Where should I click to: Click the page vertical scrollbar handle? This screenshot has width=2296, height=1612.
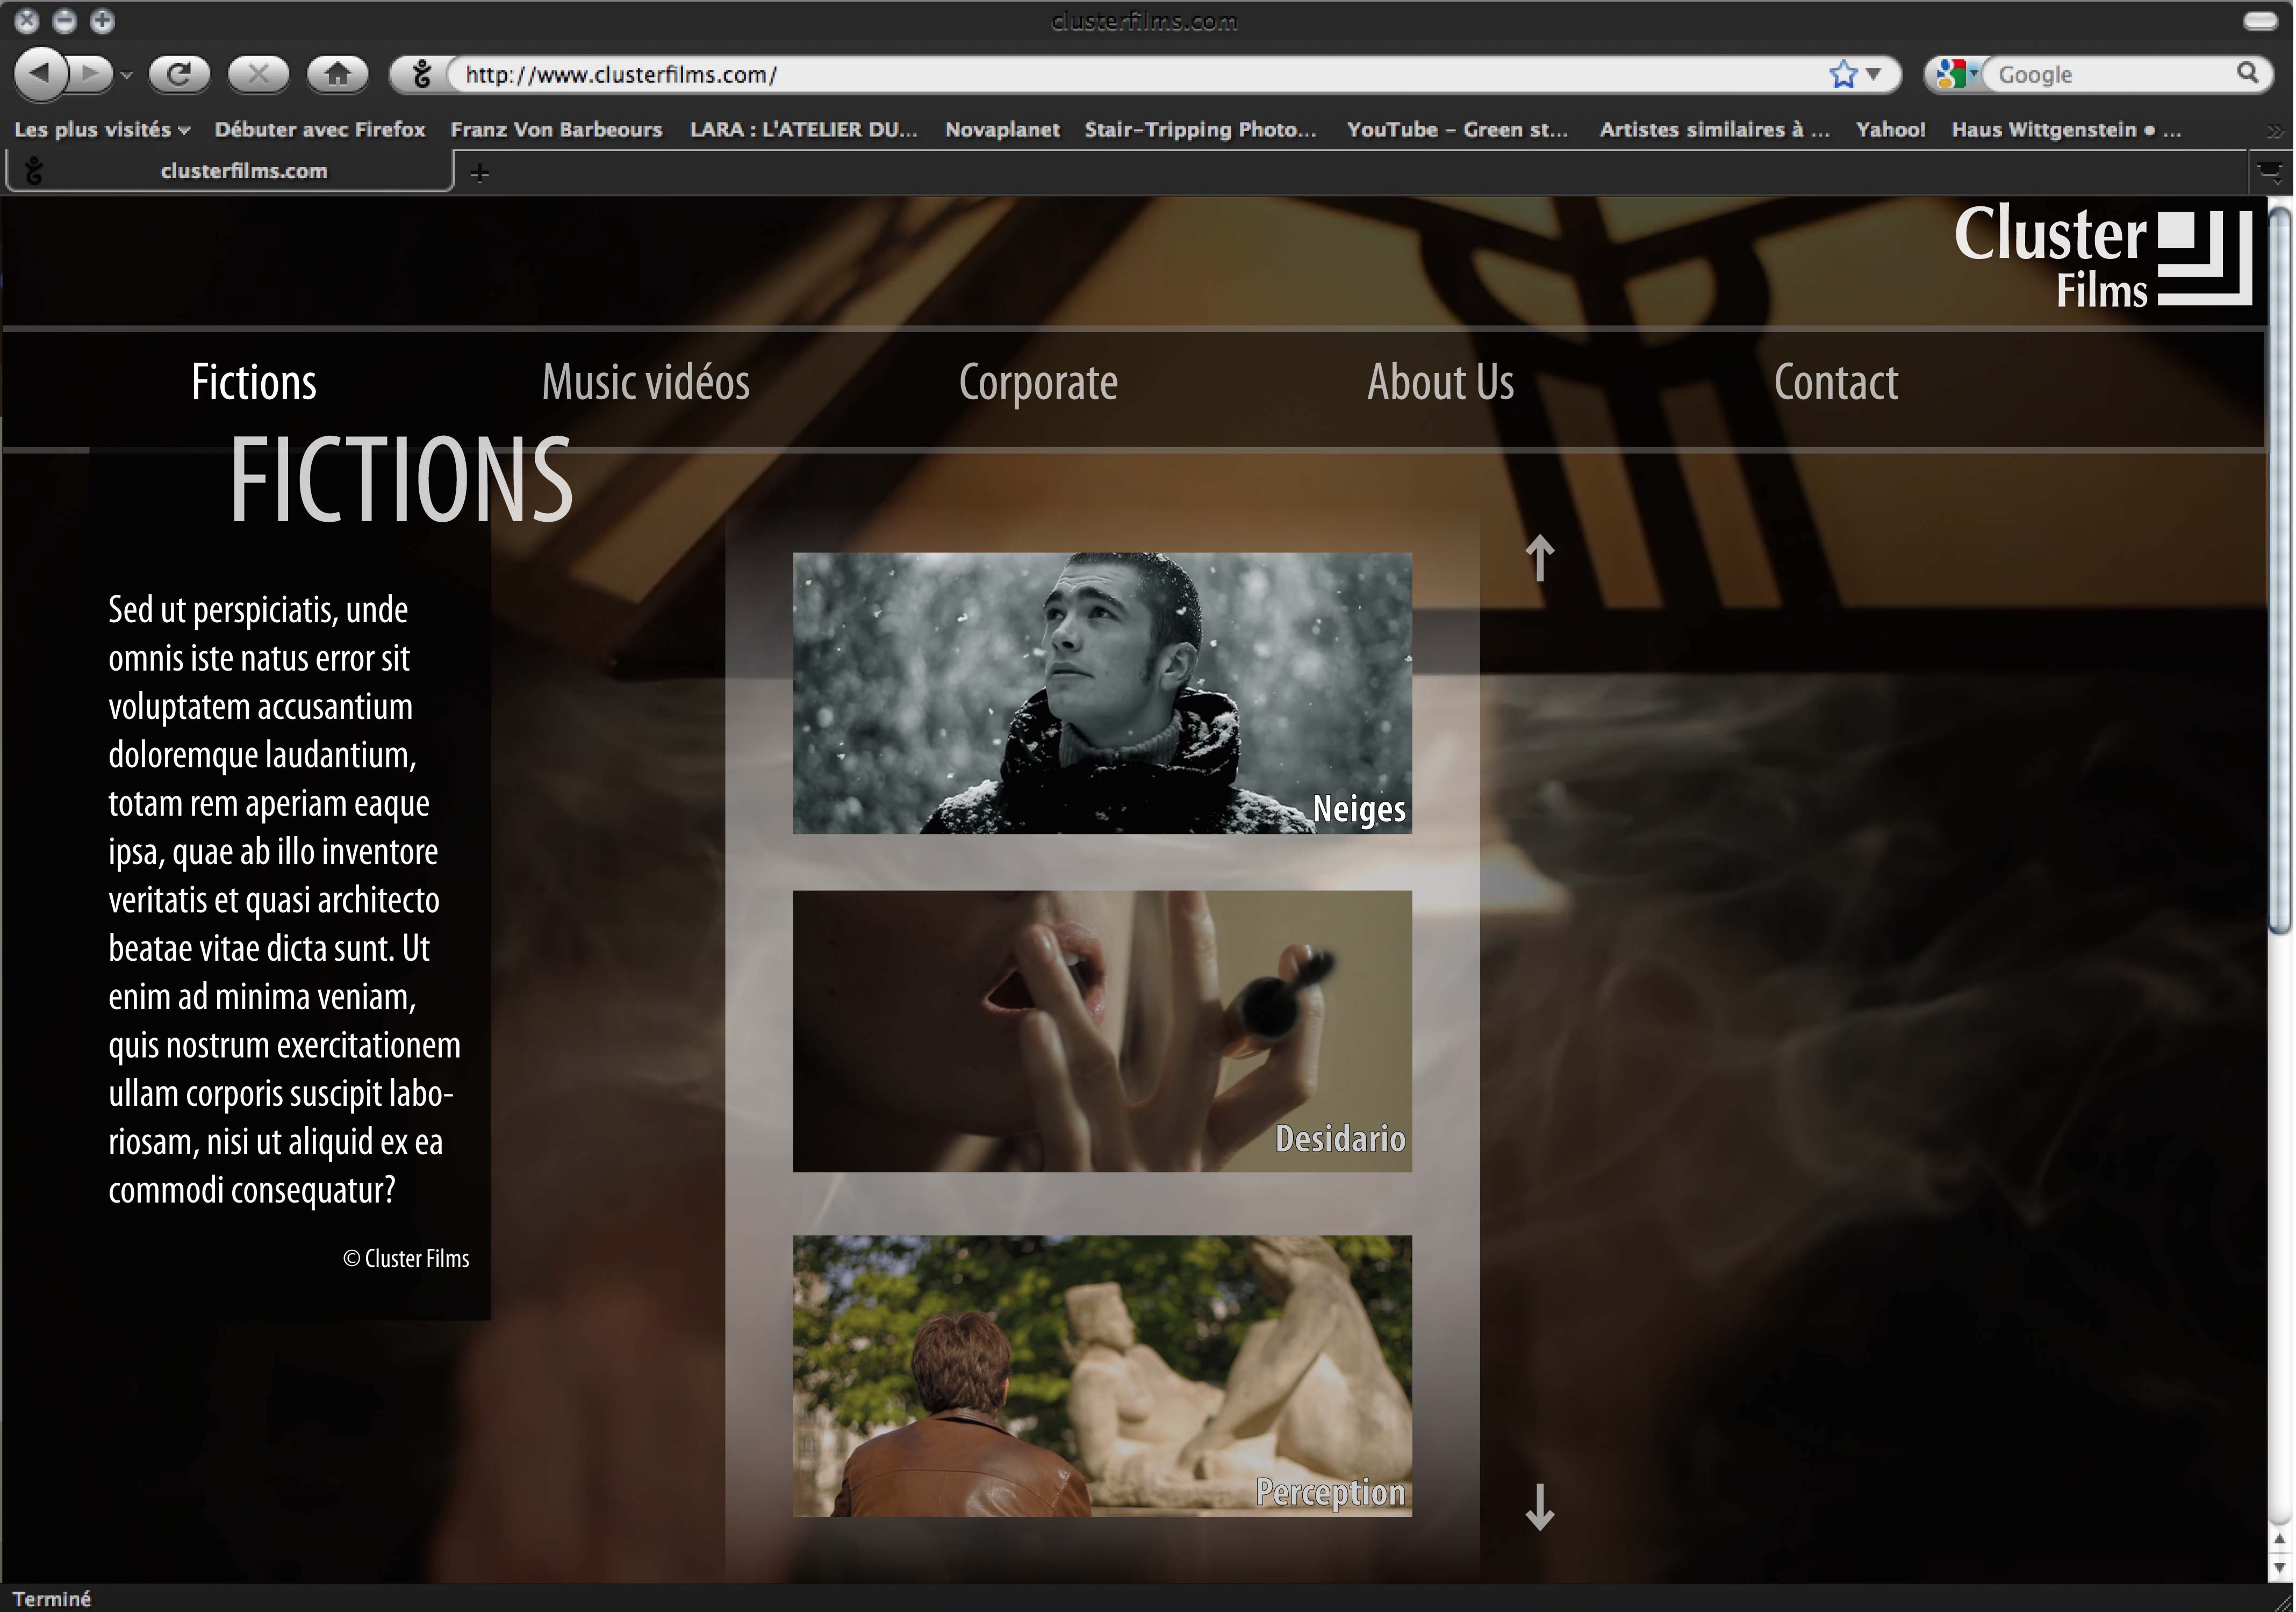pos(2279,570)
